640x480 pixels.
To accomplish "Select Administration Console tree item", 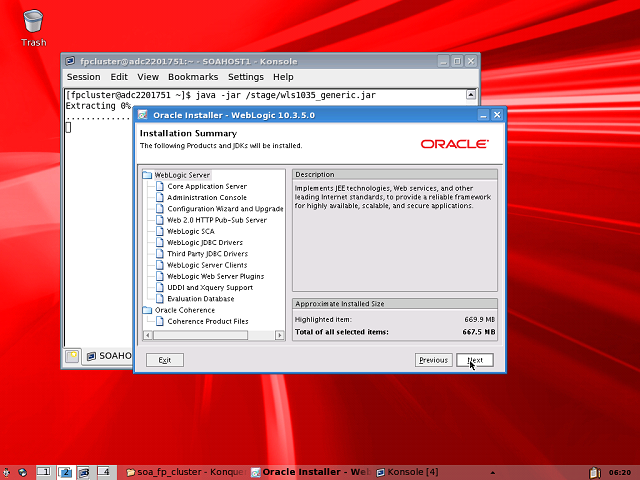I will (207, 198).
